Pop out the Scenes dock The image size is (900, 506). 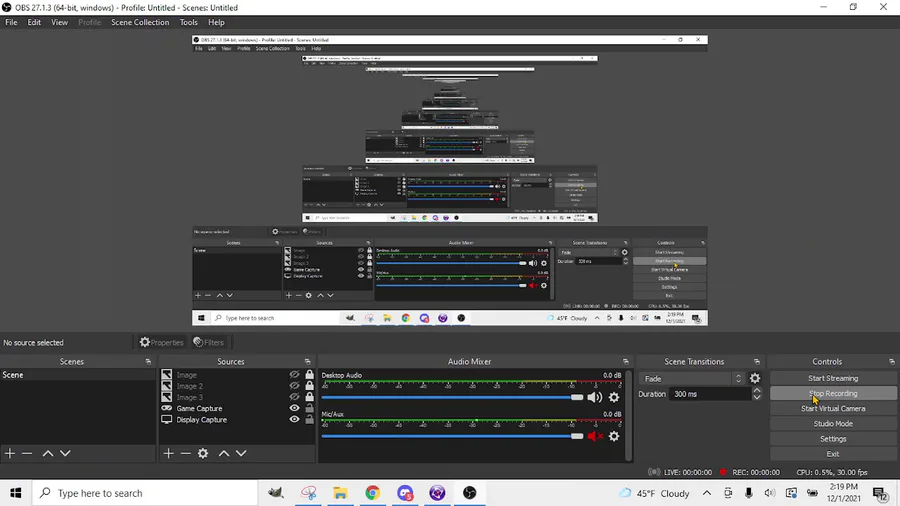(148, 361)
